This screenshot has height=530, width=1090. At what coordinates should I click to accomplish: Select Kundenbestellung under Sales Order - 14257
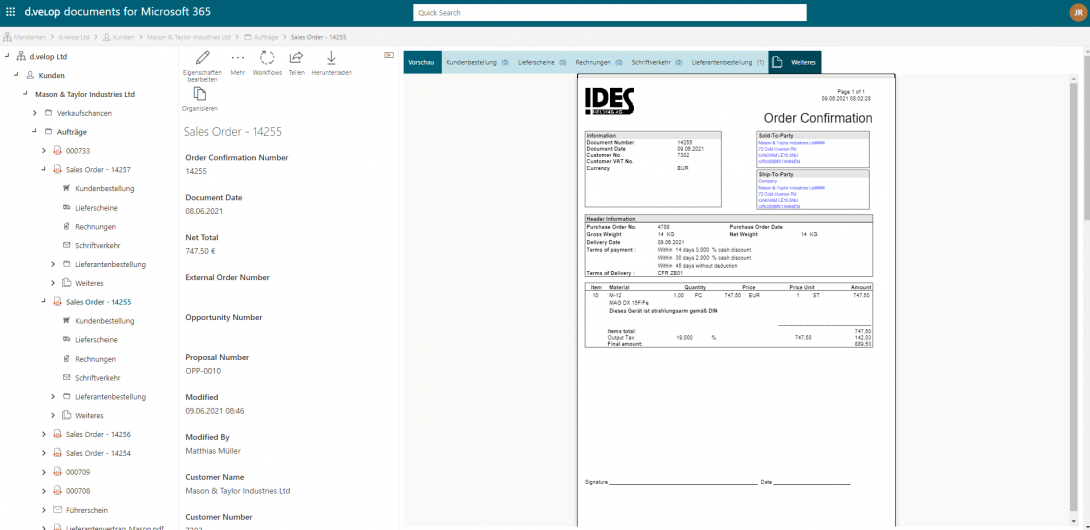pyautogui.click(x=104, y=188)
